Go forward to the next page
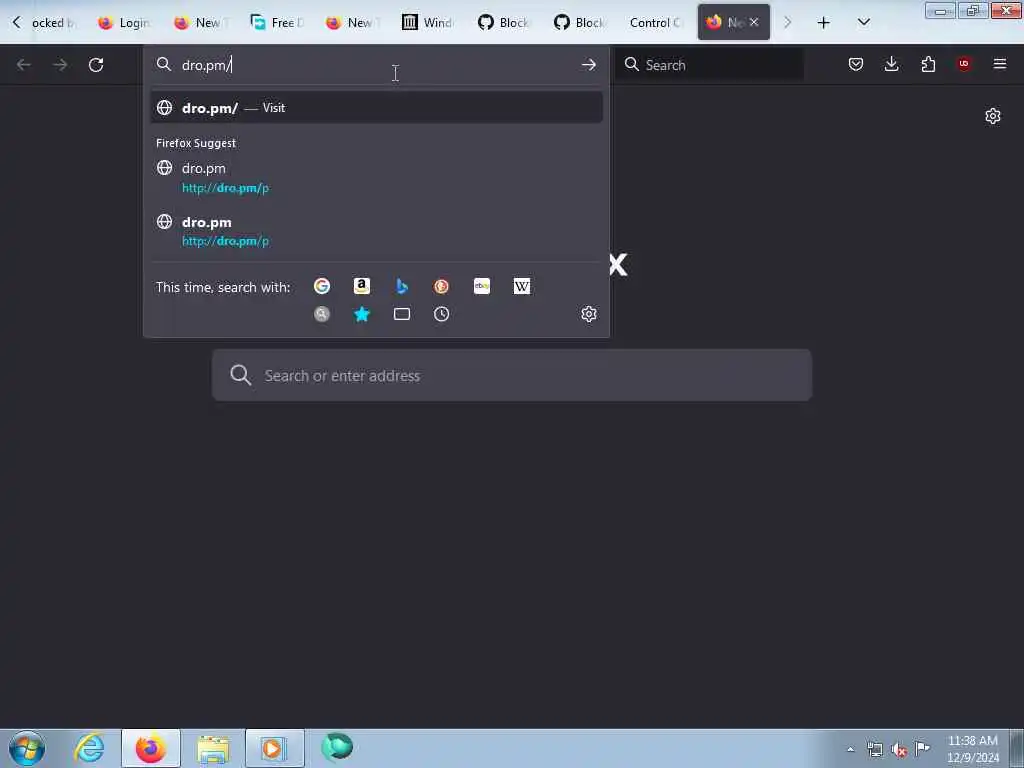The height and width of the screenshot is (768, 1024). coord(60,65)
